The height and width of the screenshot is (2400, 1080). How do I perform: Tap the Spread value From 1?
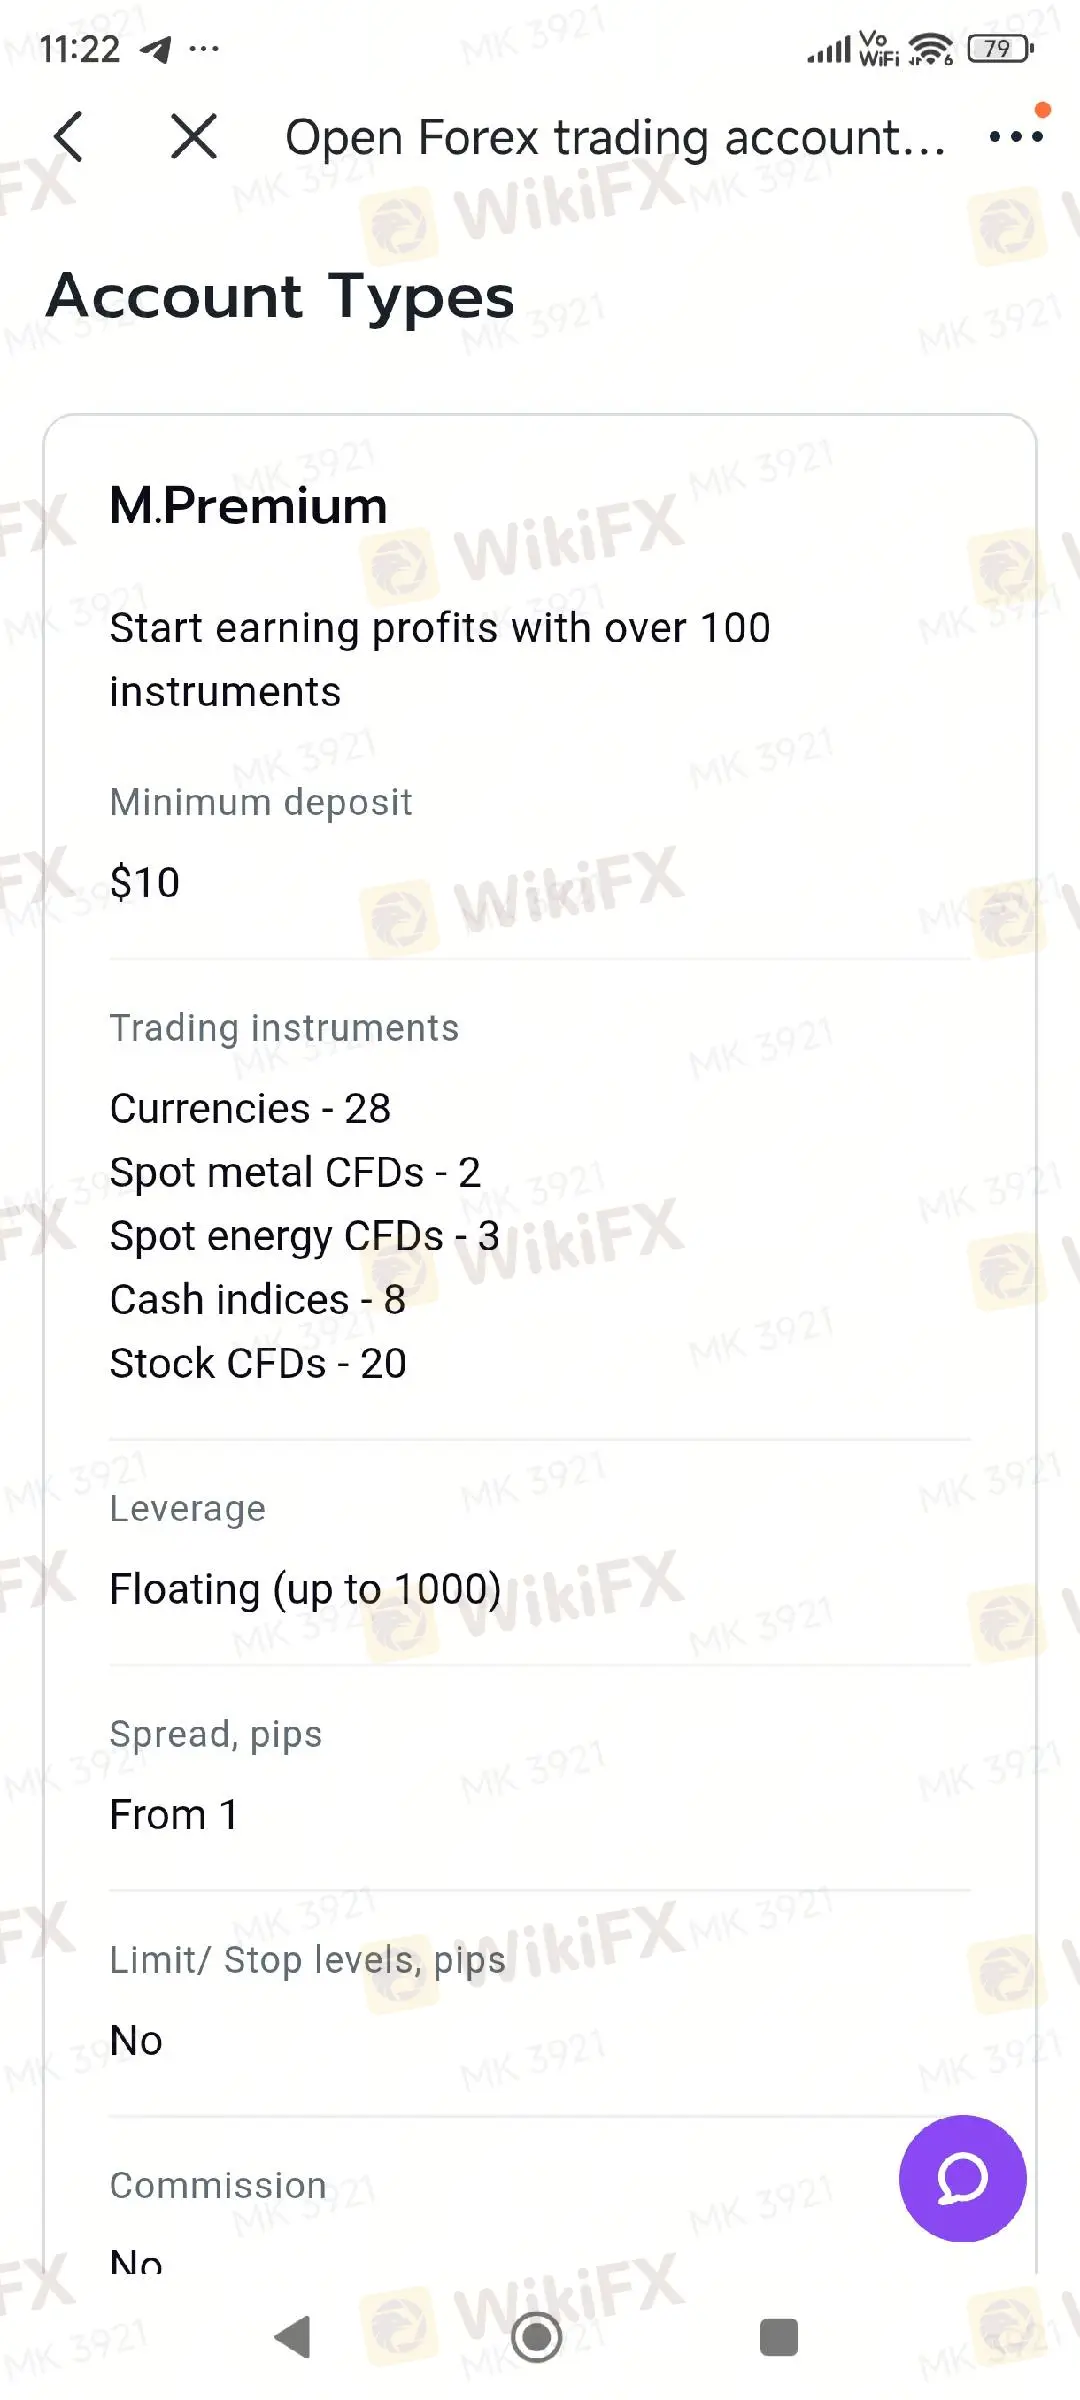(x=174, y=1814)
